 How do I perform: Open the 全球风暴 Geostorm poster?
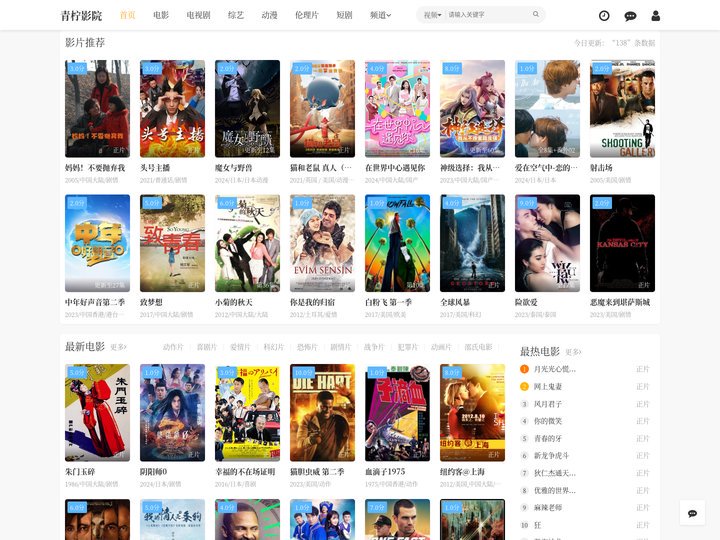(472, 243)
